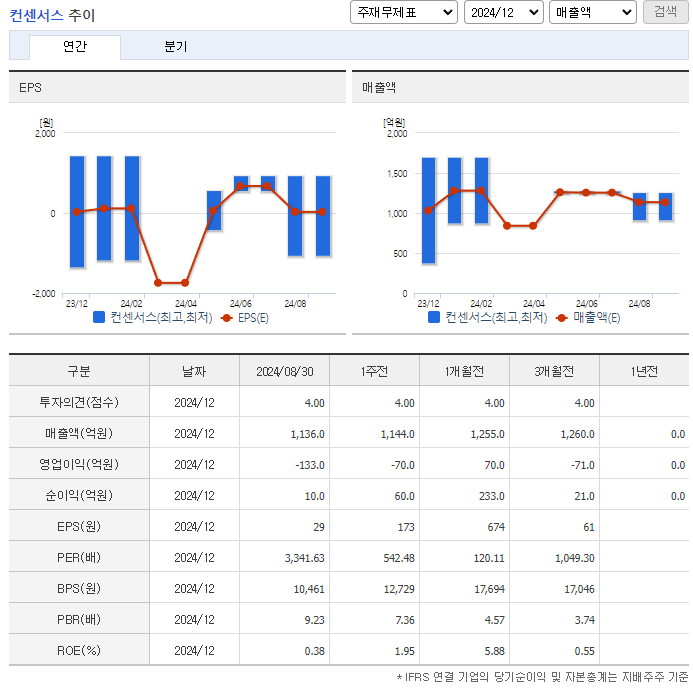Click the 1년전 column header
This screenshot has width=693, height=688.
coord(644,371)
